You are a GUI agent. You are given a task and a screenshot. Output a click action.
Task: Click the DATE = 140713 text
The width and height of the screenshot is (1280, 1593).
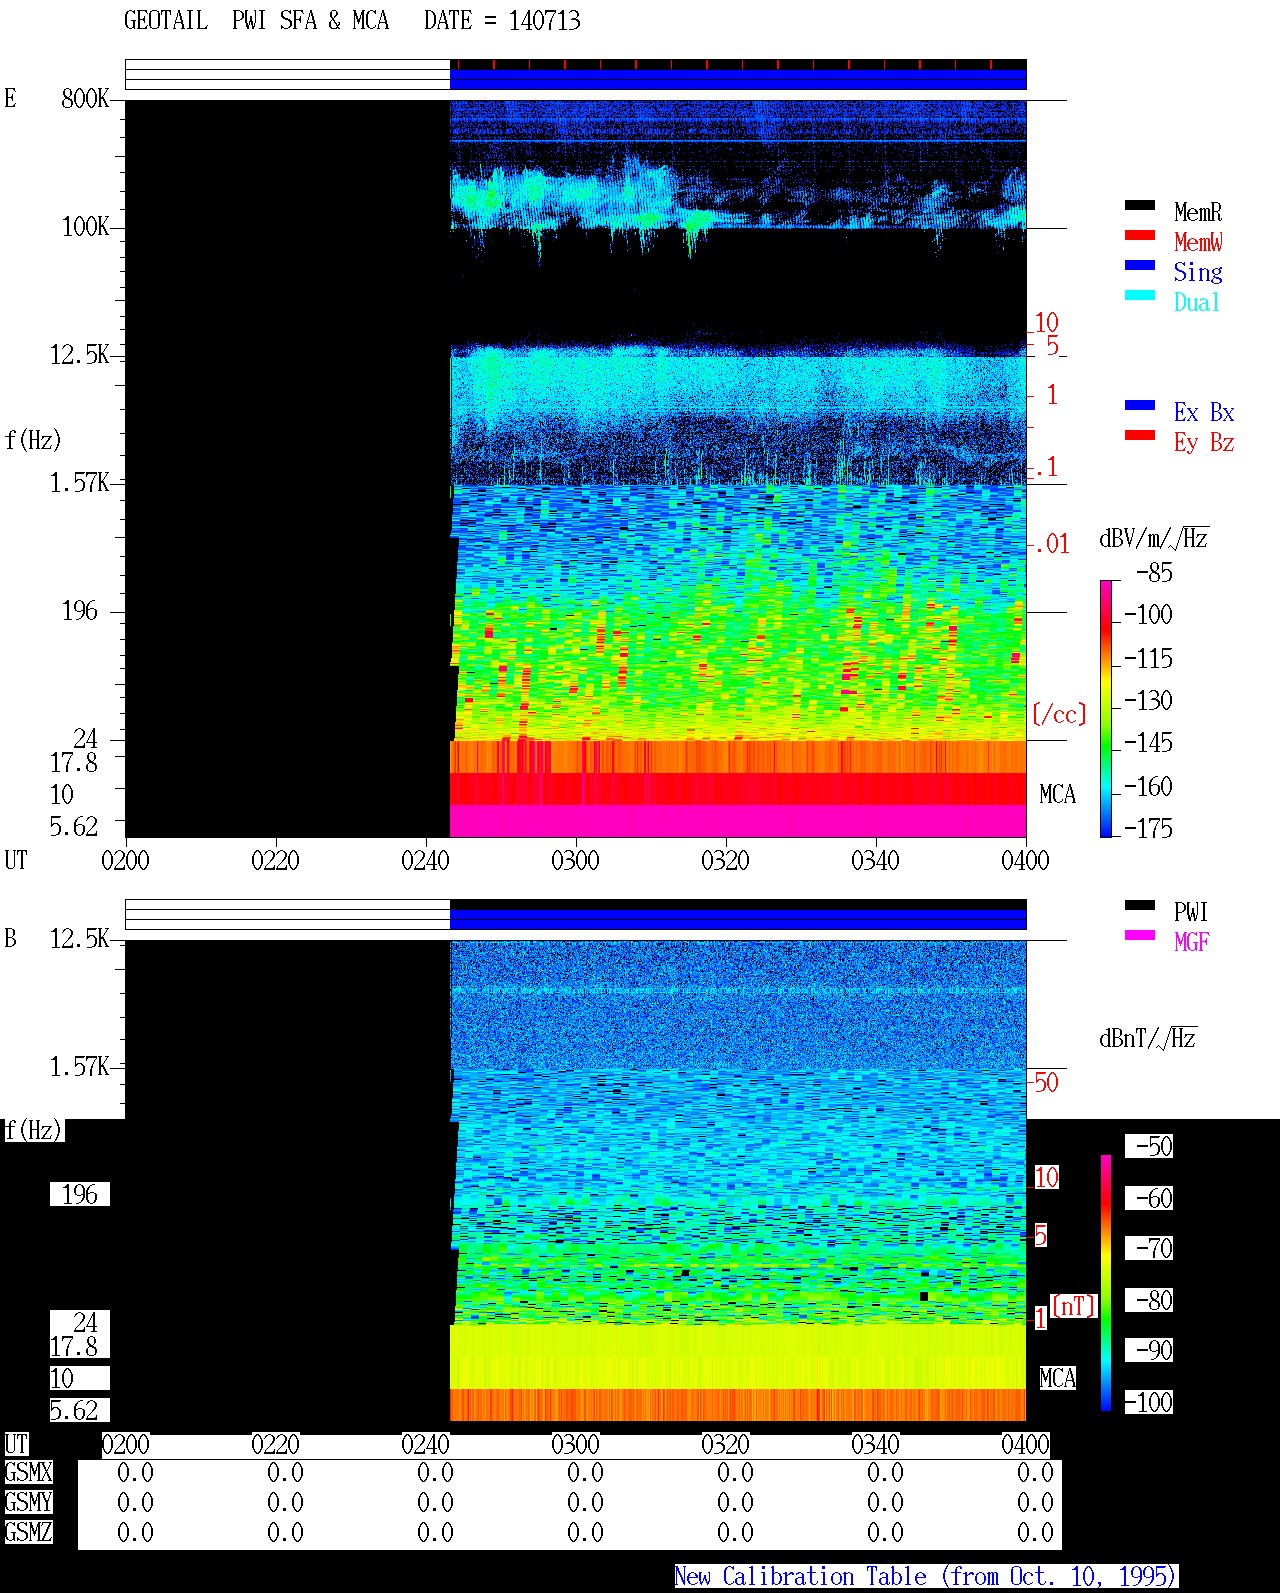pos(502,21)
